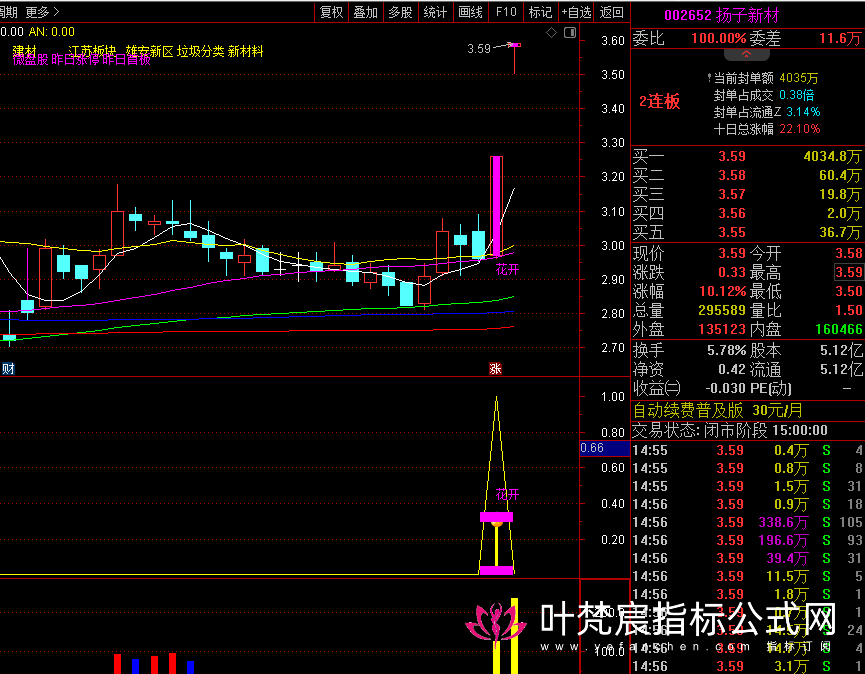Screen dimensions: 865x674
Task: Click the 买二 price 3.58
Action: pos(732,175)
